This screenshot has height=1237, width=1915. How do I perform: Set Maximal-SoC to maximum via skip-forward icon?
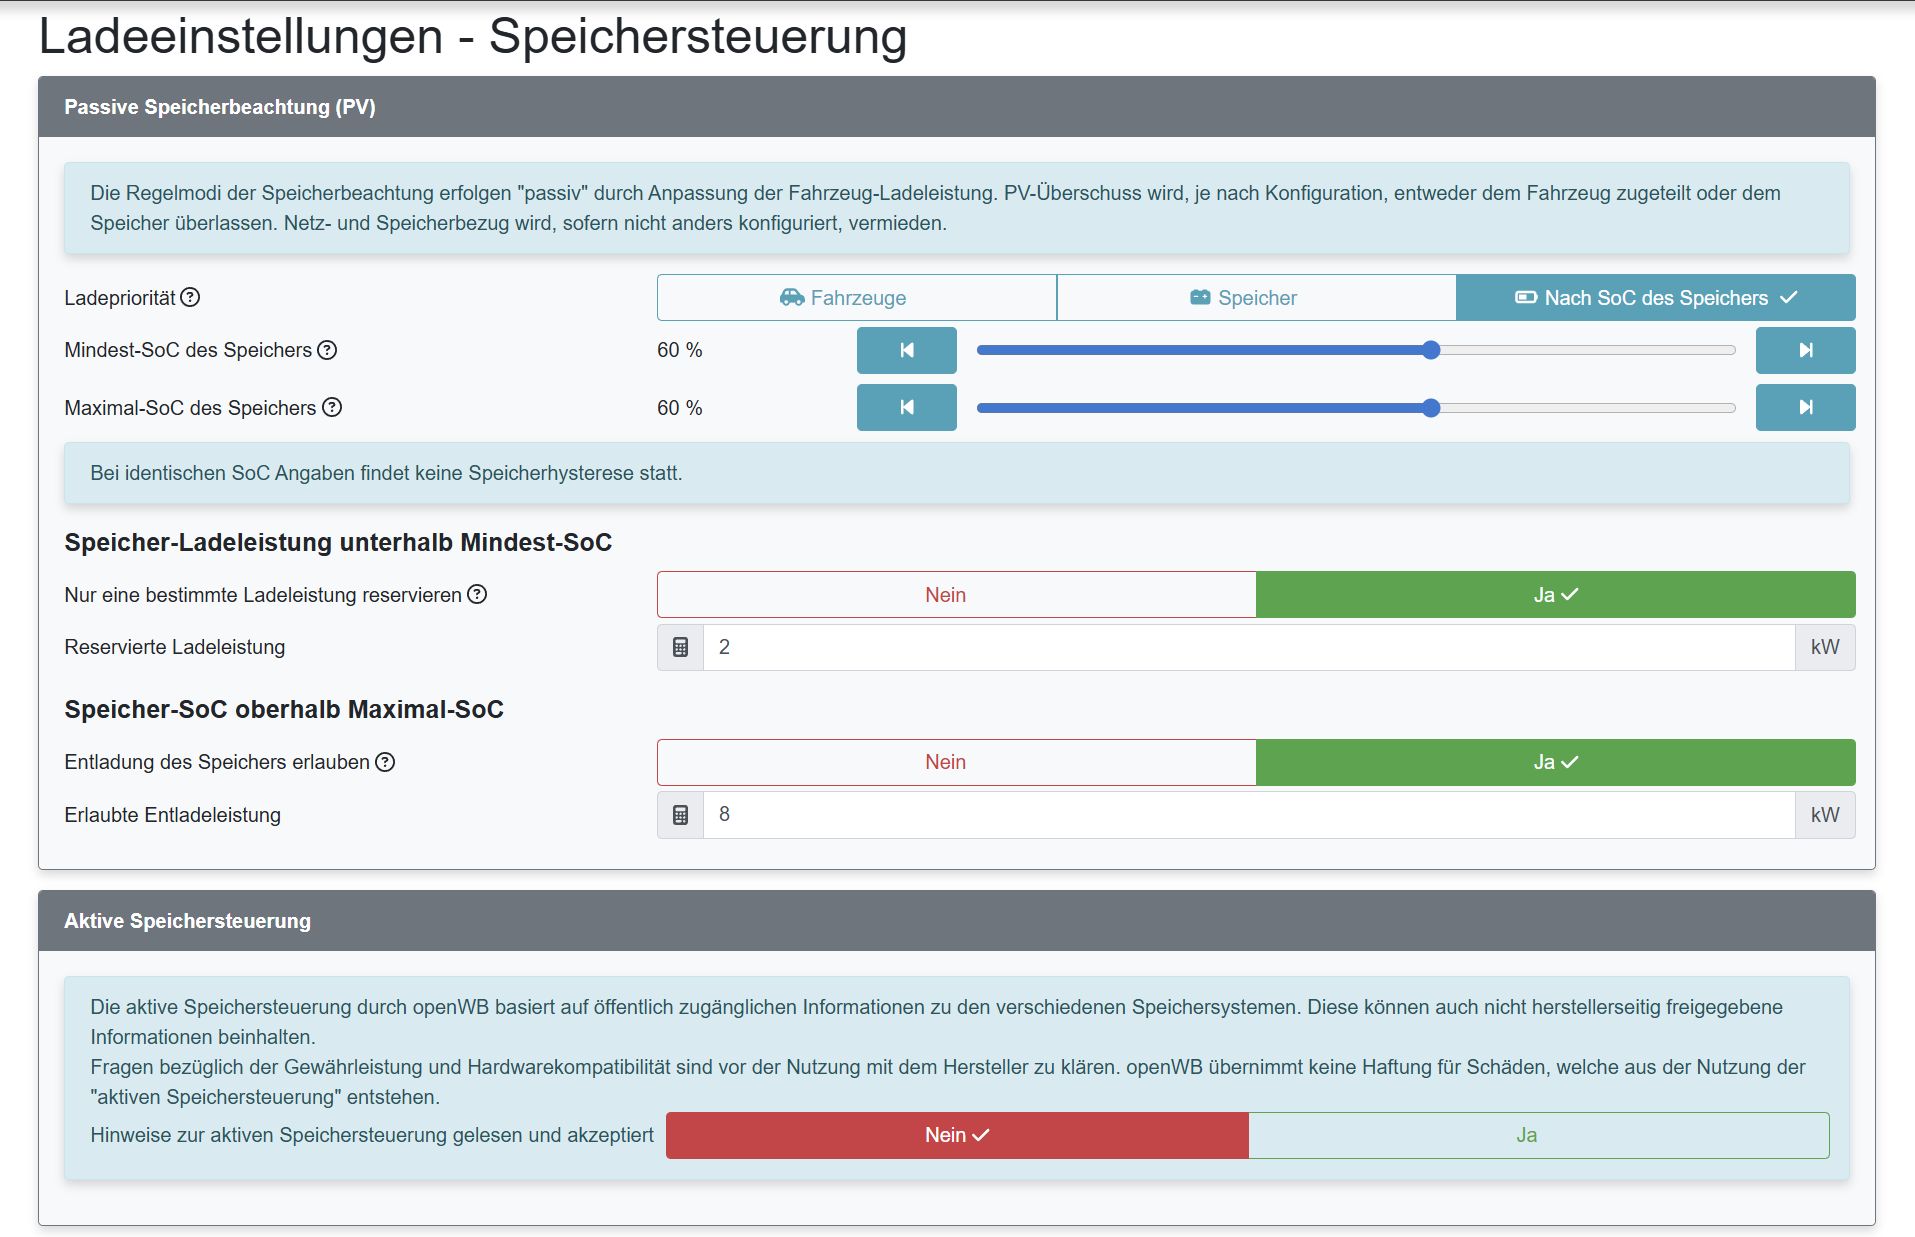(1805, 407)
